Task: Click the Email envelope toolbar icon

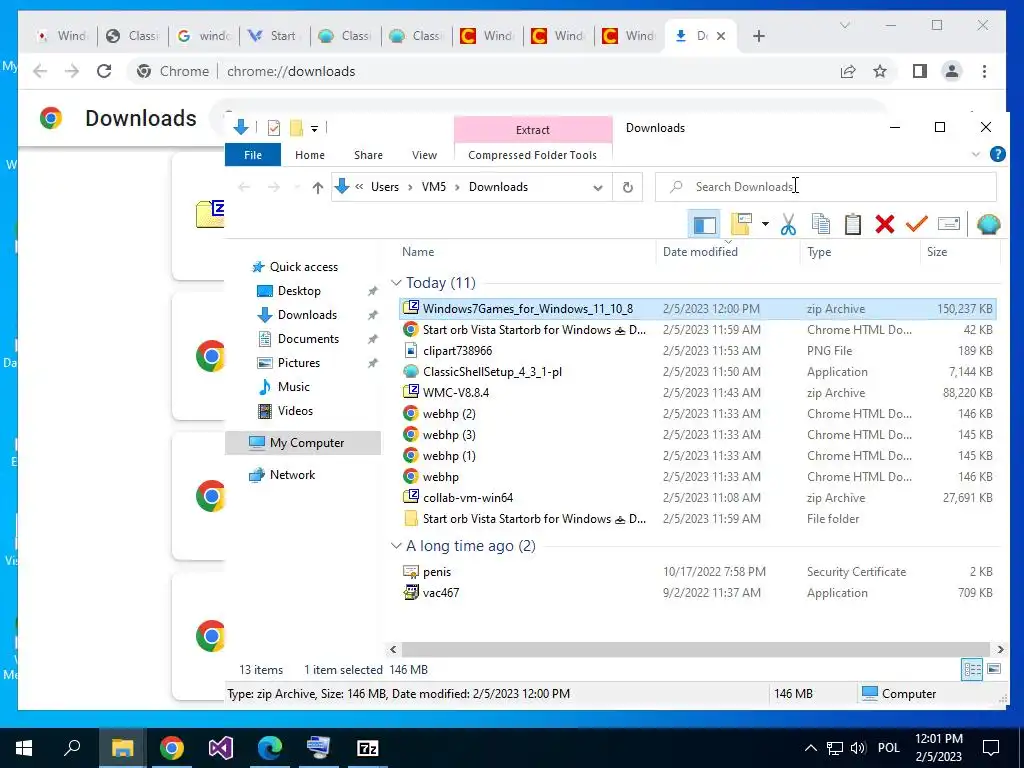Action: (x=948, y=224)
